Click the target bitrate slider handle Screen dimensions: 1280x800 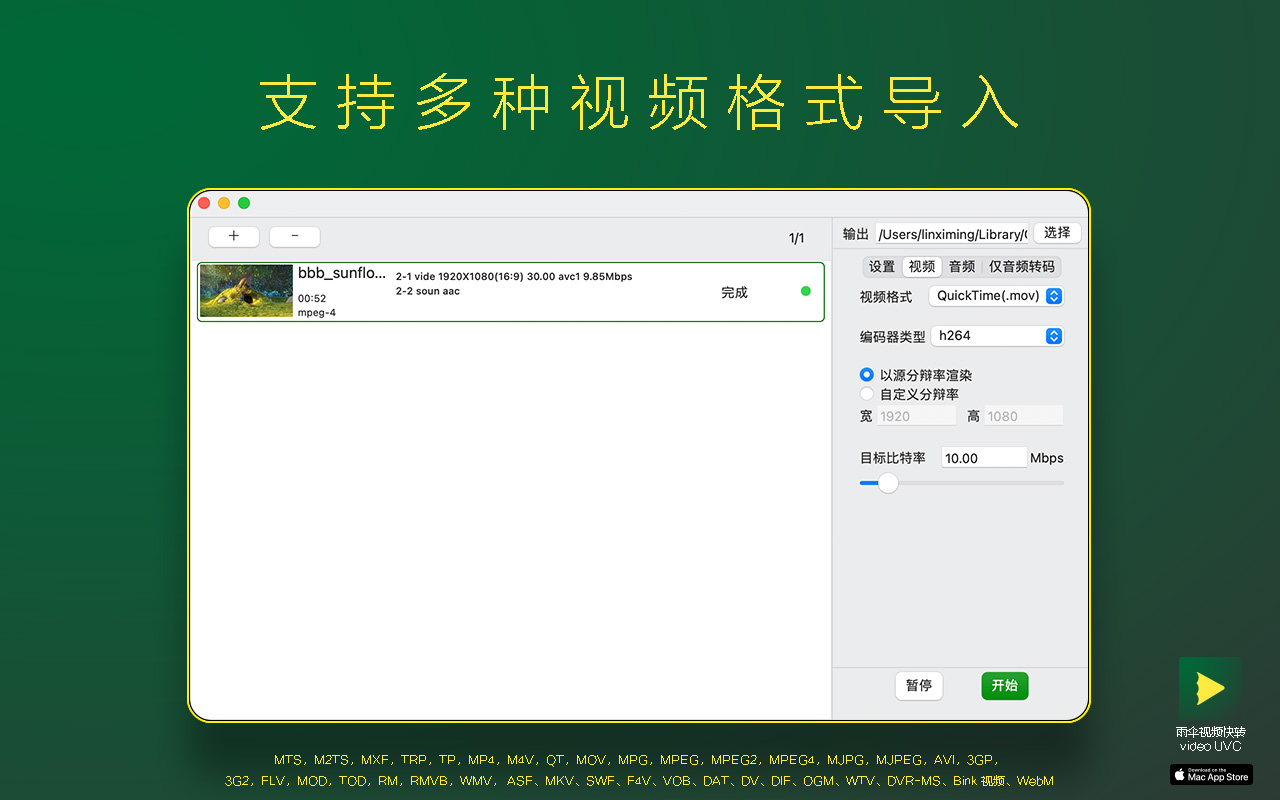(888, 483)
